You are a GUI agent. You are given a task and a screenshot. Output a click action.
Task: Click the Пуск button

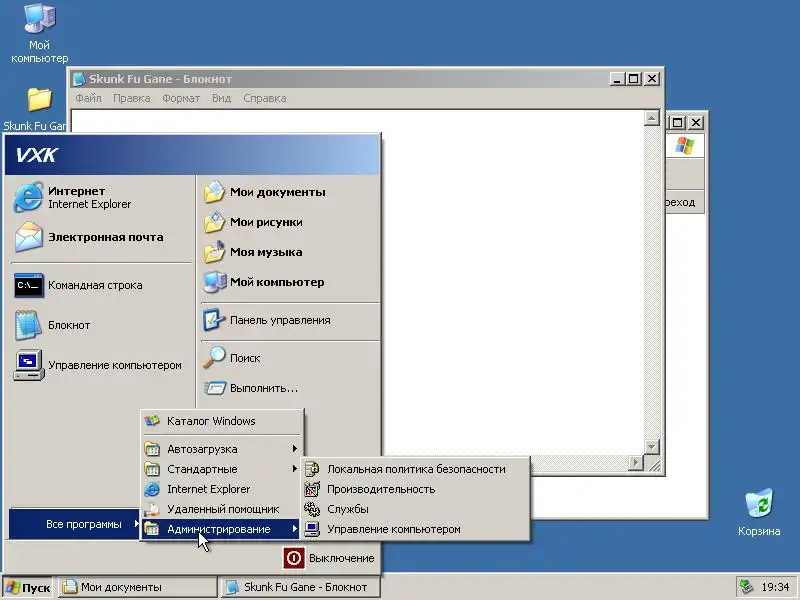pos(28,587)
